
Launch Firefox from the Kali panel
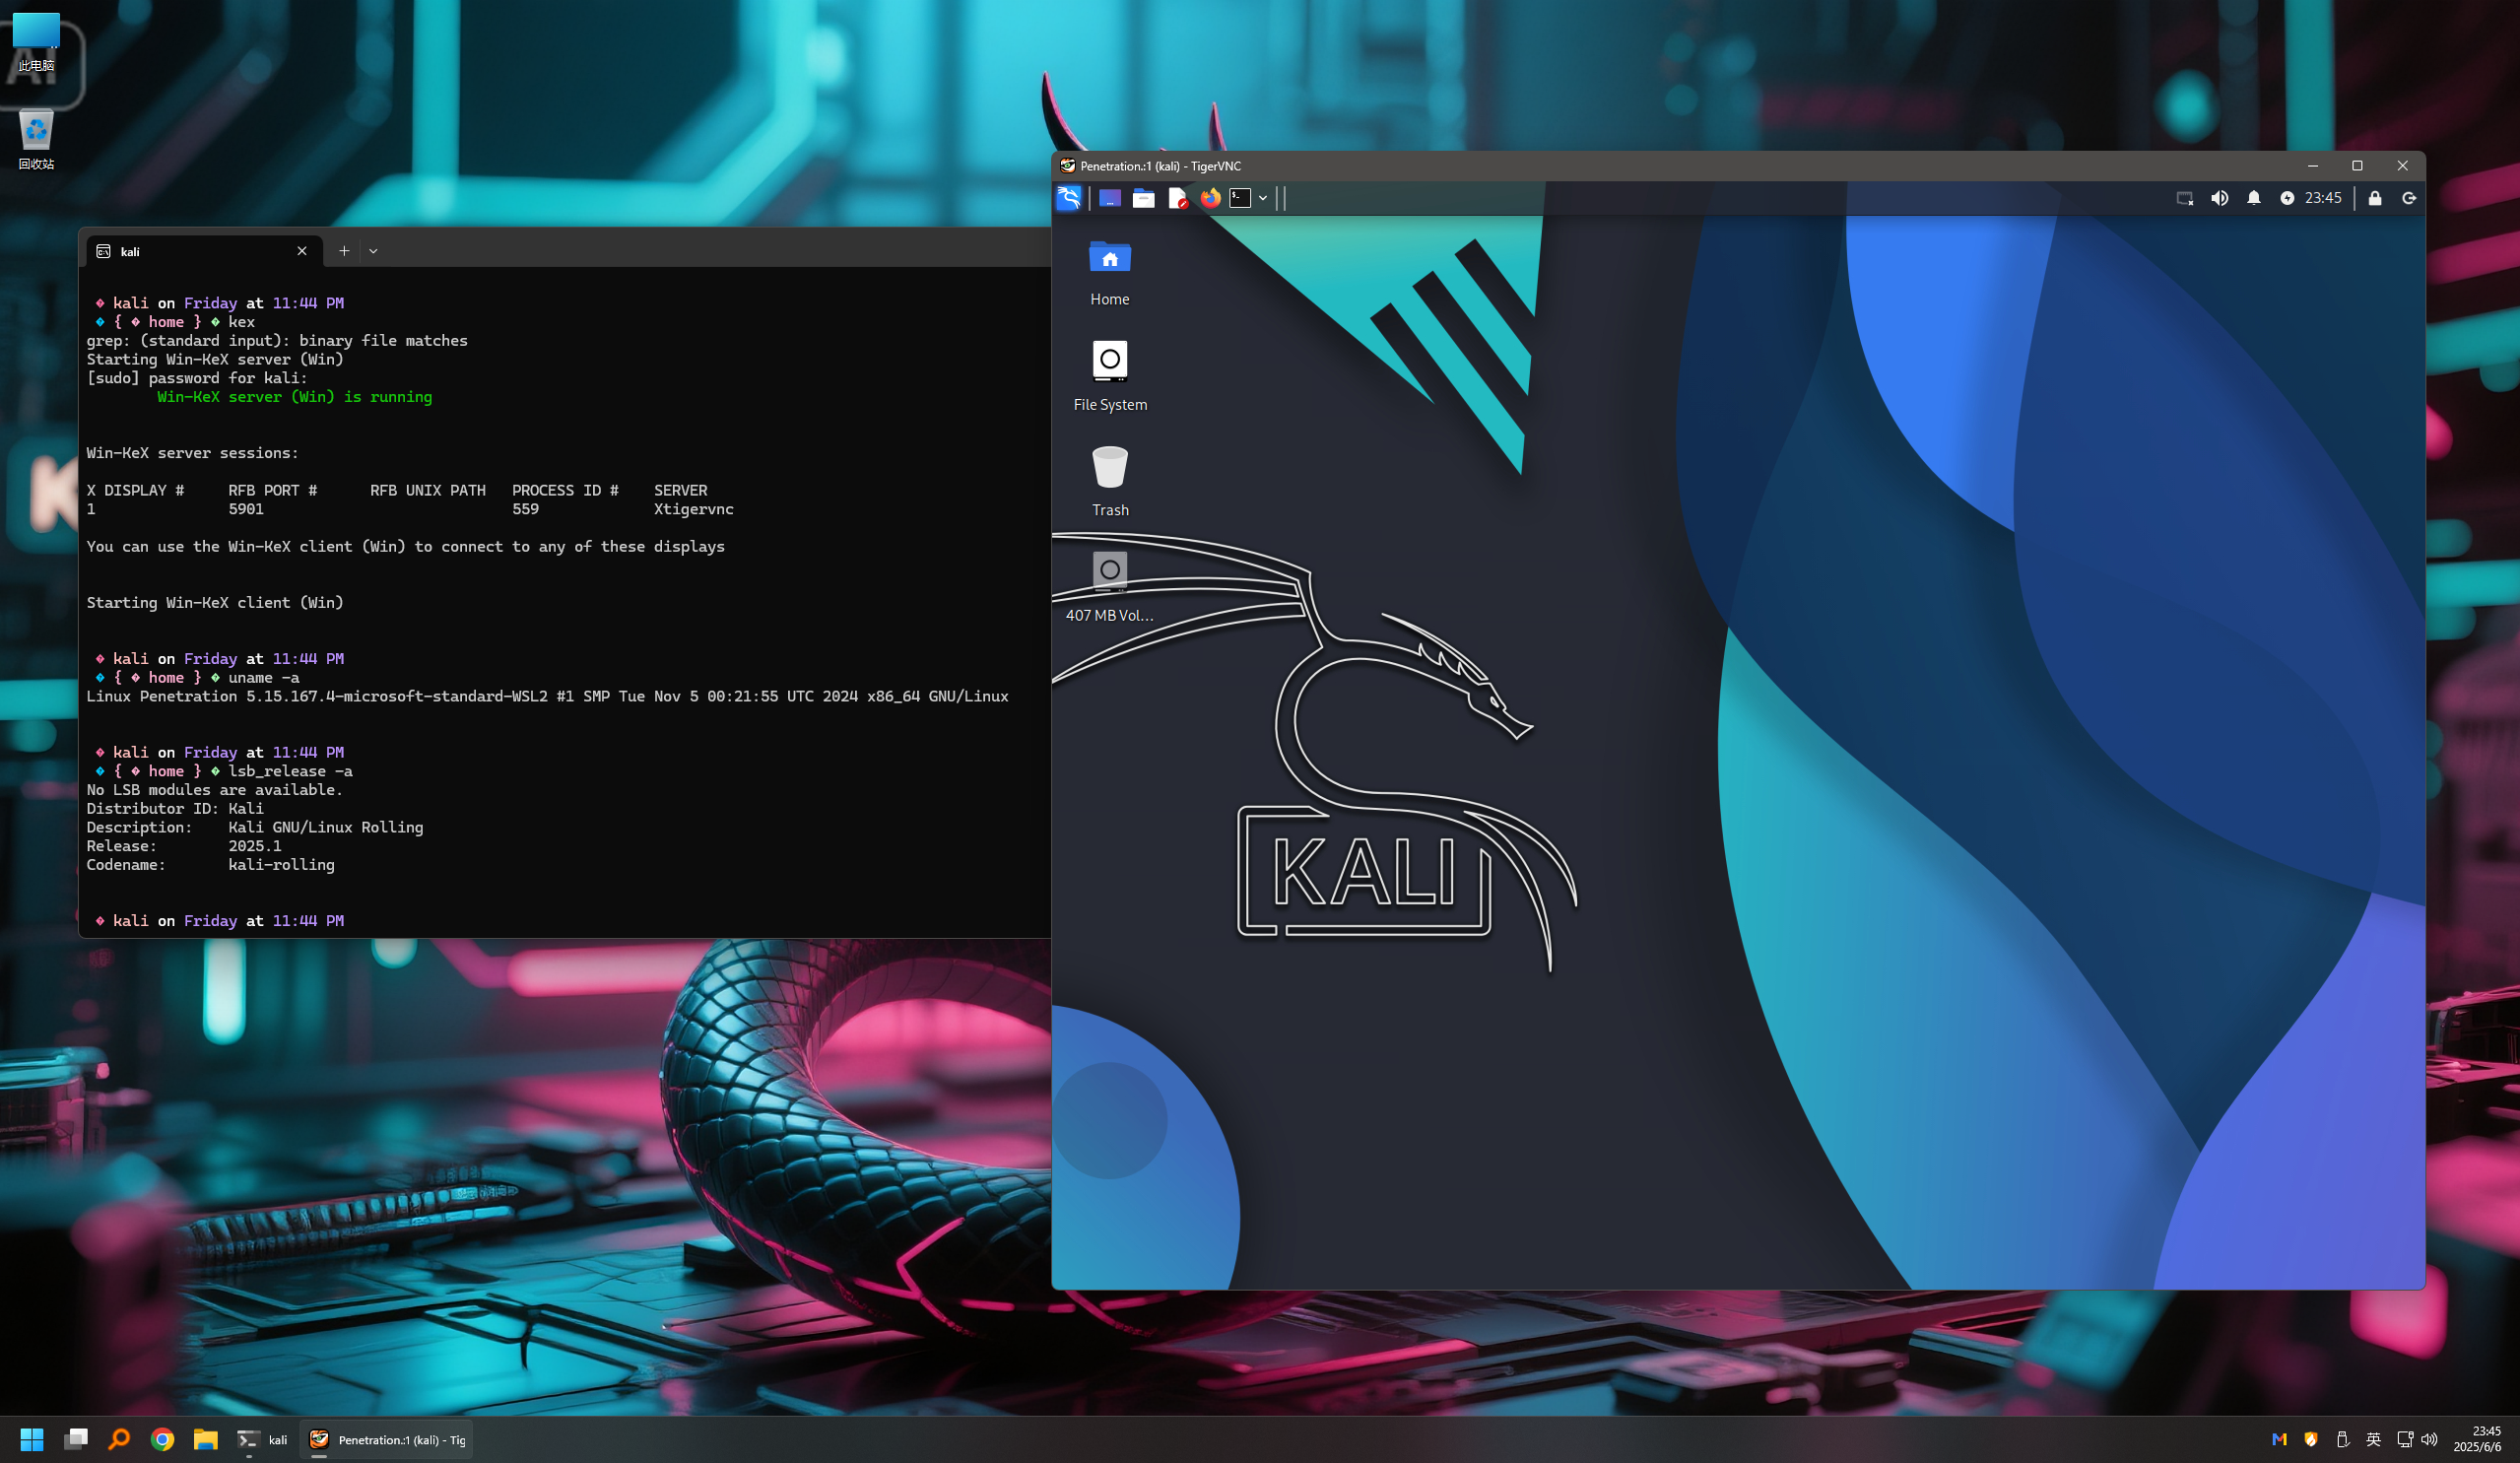pyautogui.click(x=1210, y=198)
